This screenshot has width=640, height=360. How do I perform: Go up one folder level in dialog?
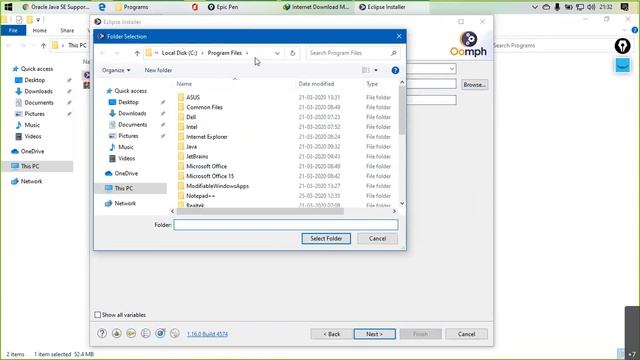(x=137, y=53)
